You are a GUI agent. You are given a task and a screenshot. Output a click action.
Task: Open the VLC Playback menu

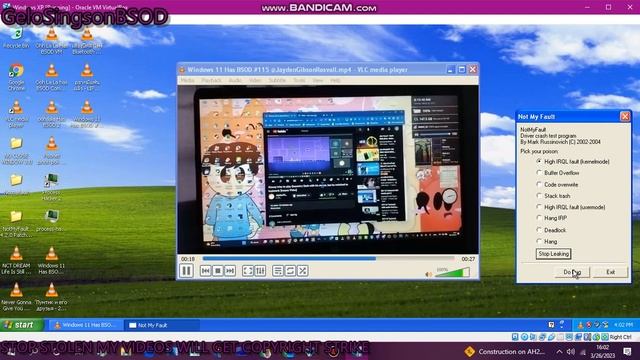[x=211, y=80]
